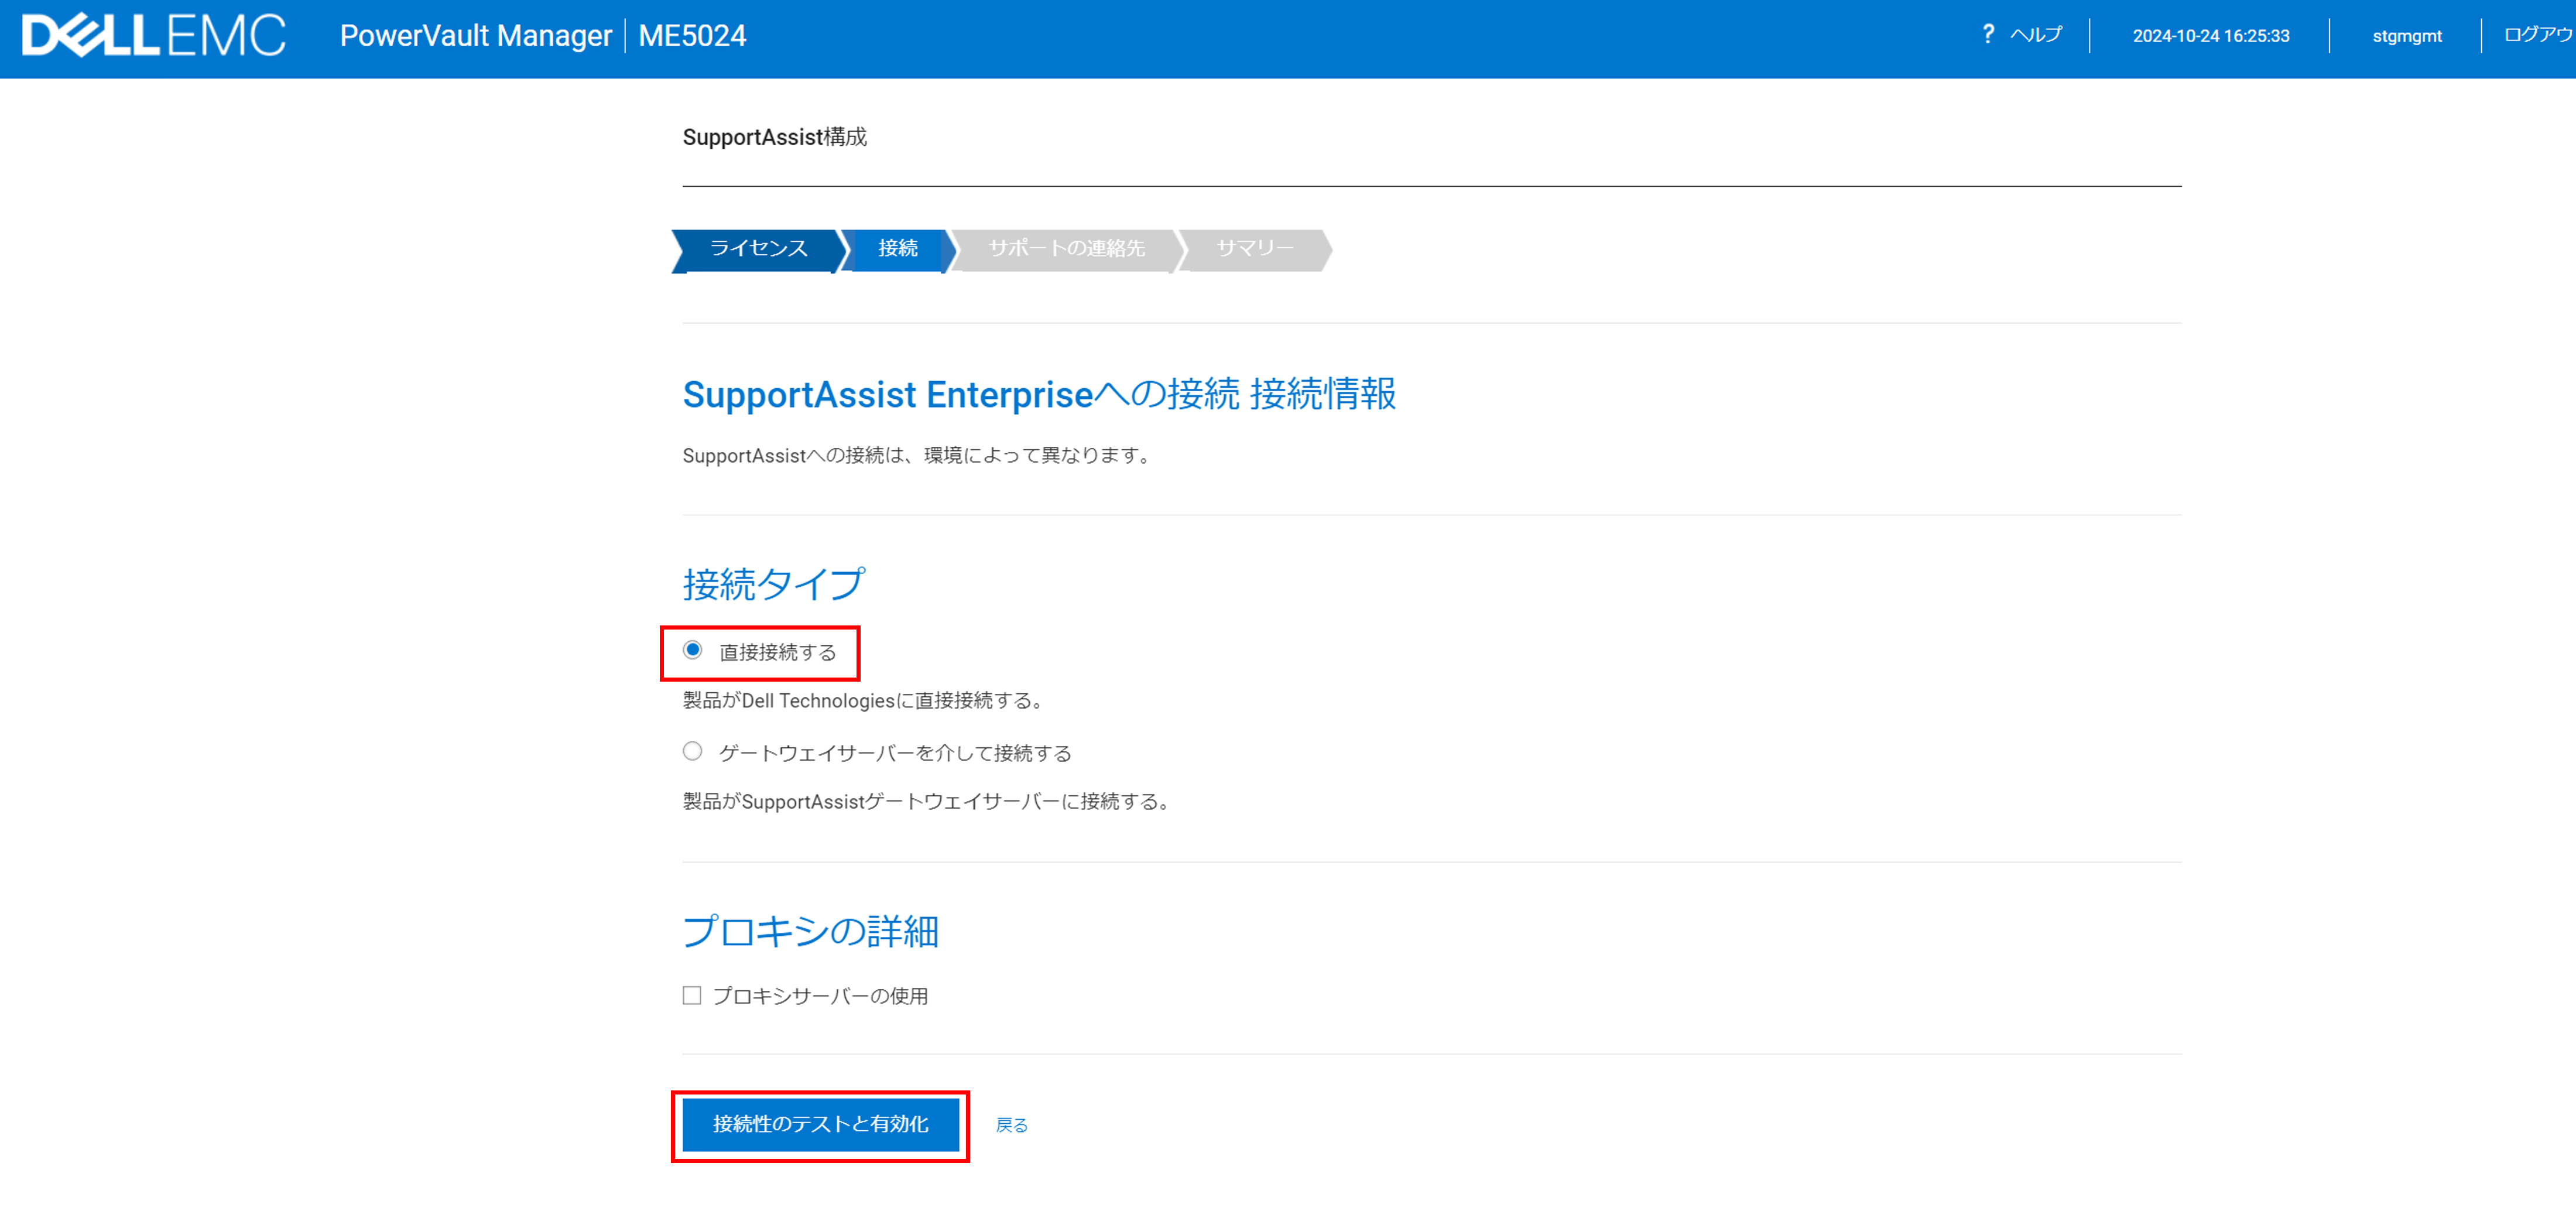
Task: Click the プロキシサーバーの使用 label text
Action: (820, 997)
